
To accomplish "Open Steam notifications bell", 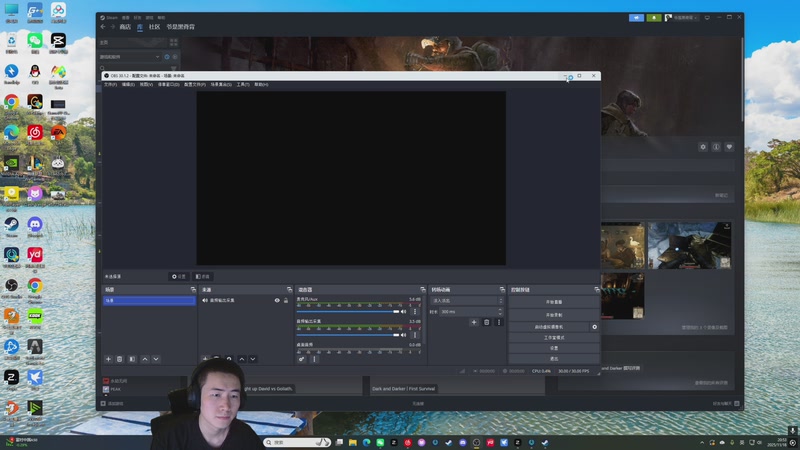I will click(654, 18).
